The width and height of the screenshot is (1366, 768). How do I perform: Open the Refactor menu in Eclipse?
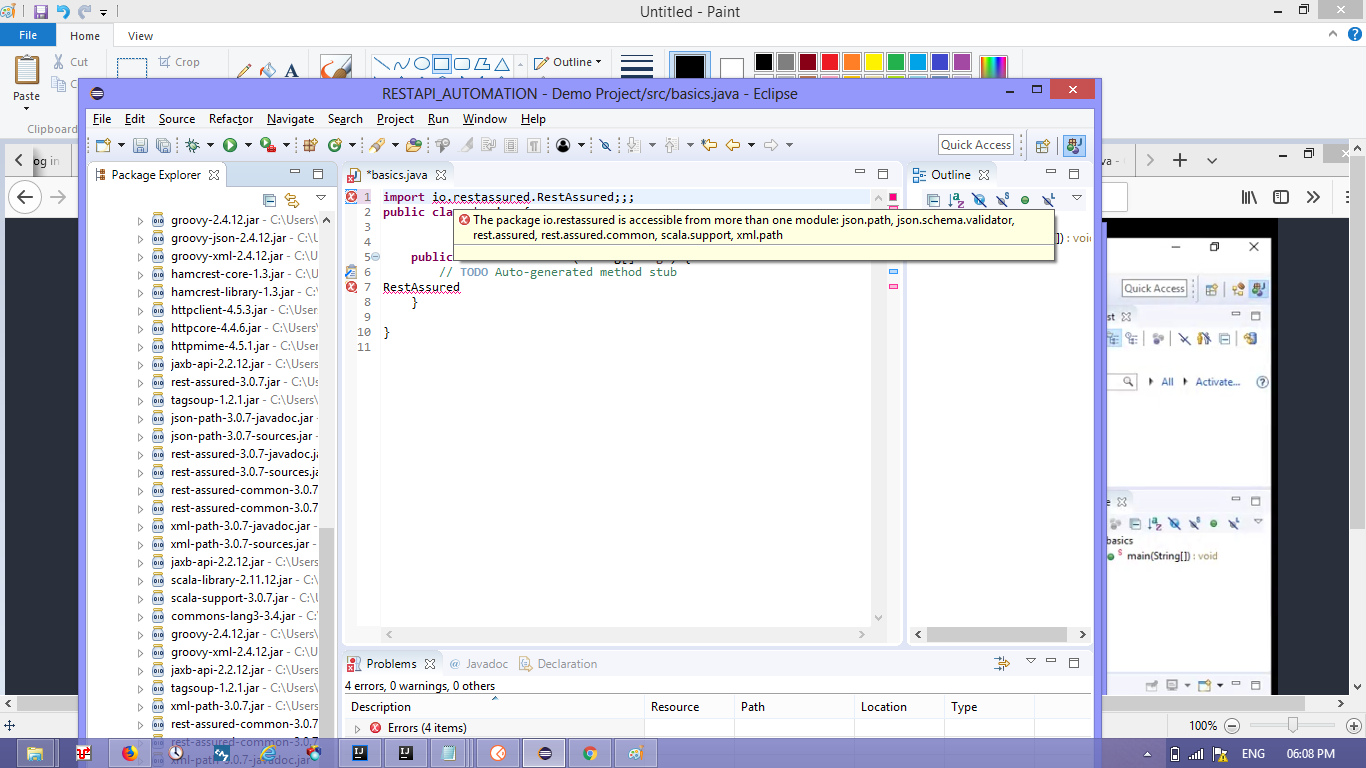pyautogui.click(x=231, y=119)
